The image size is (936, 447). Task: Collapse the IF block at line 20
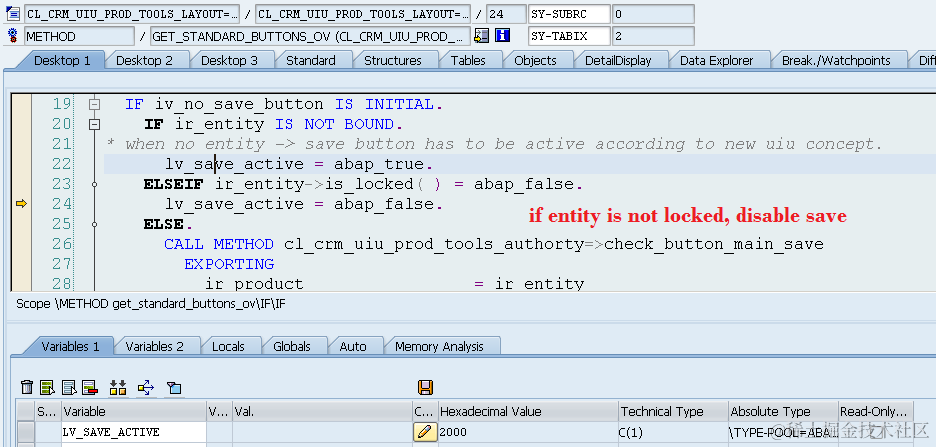(x=94, y=124)
